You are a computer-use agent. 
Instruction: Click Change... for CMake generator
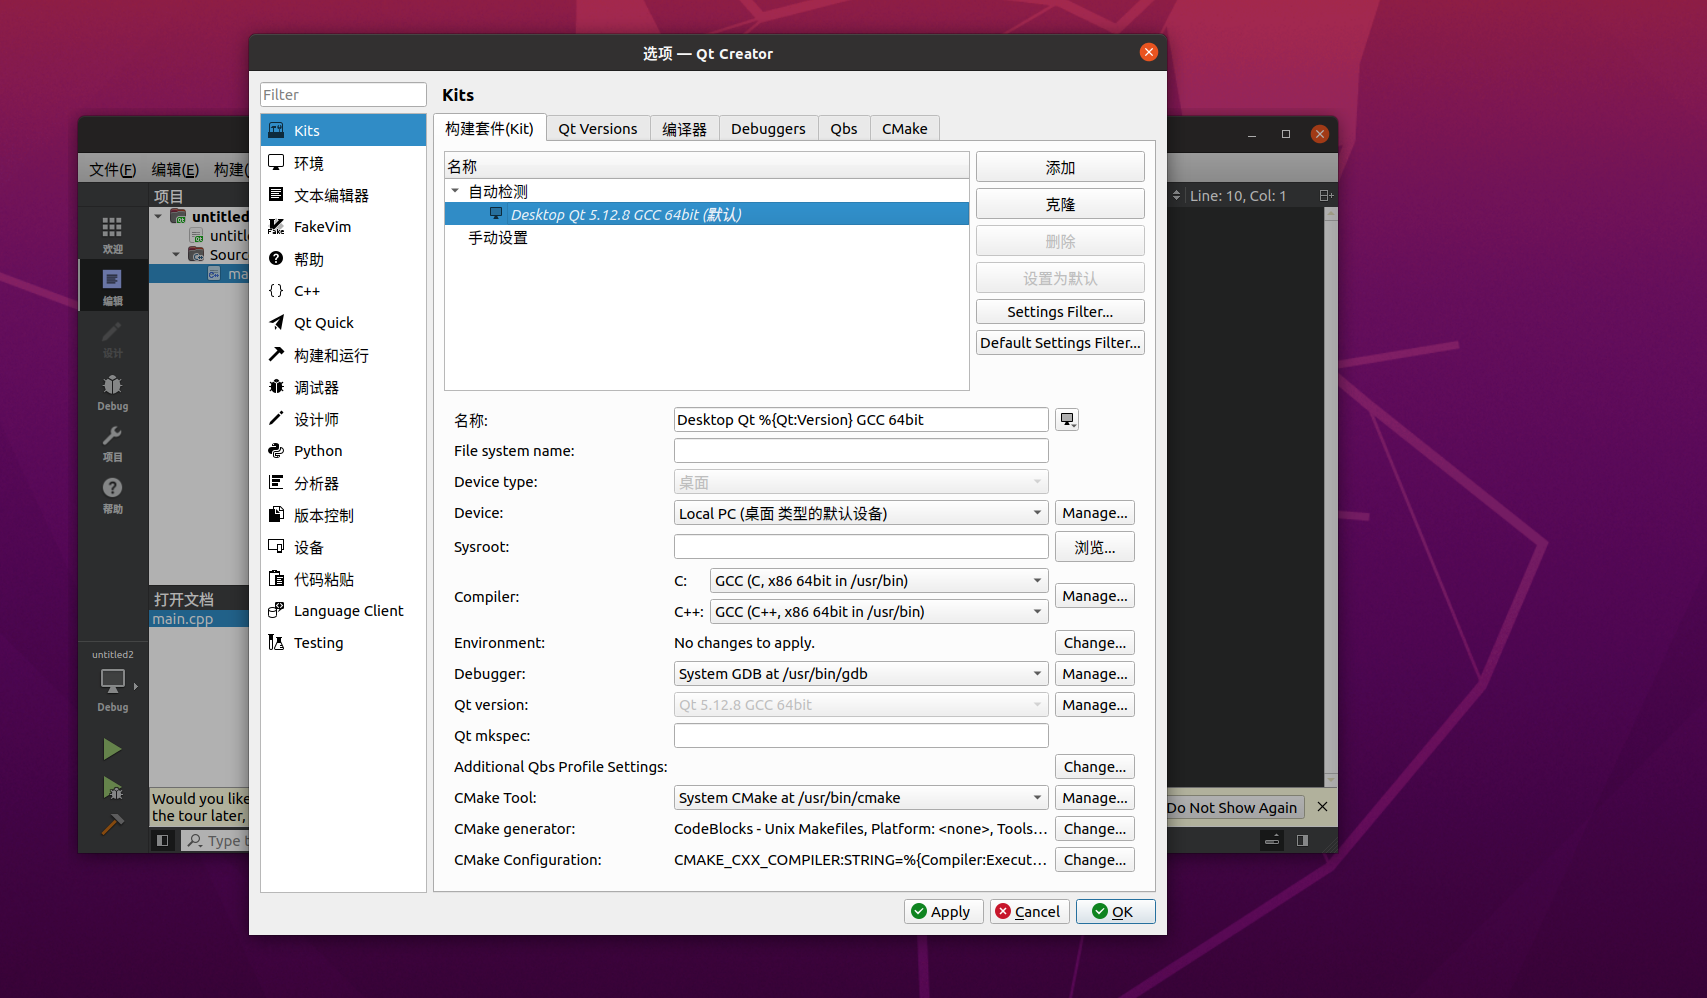(1095, 829)
